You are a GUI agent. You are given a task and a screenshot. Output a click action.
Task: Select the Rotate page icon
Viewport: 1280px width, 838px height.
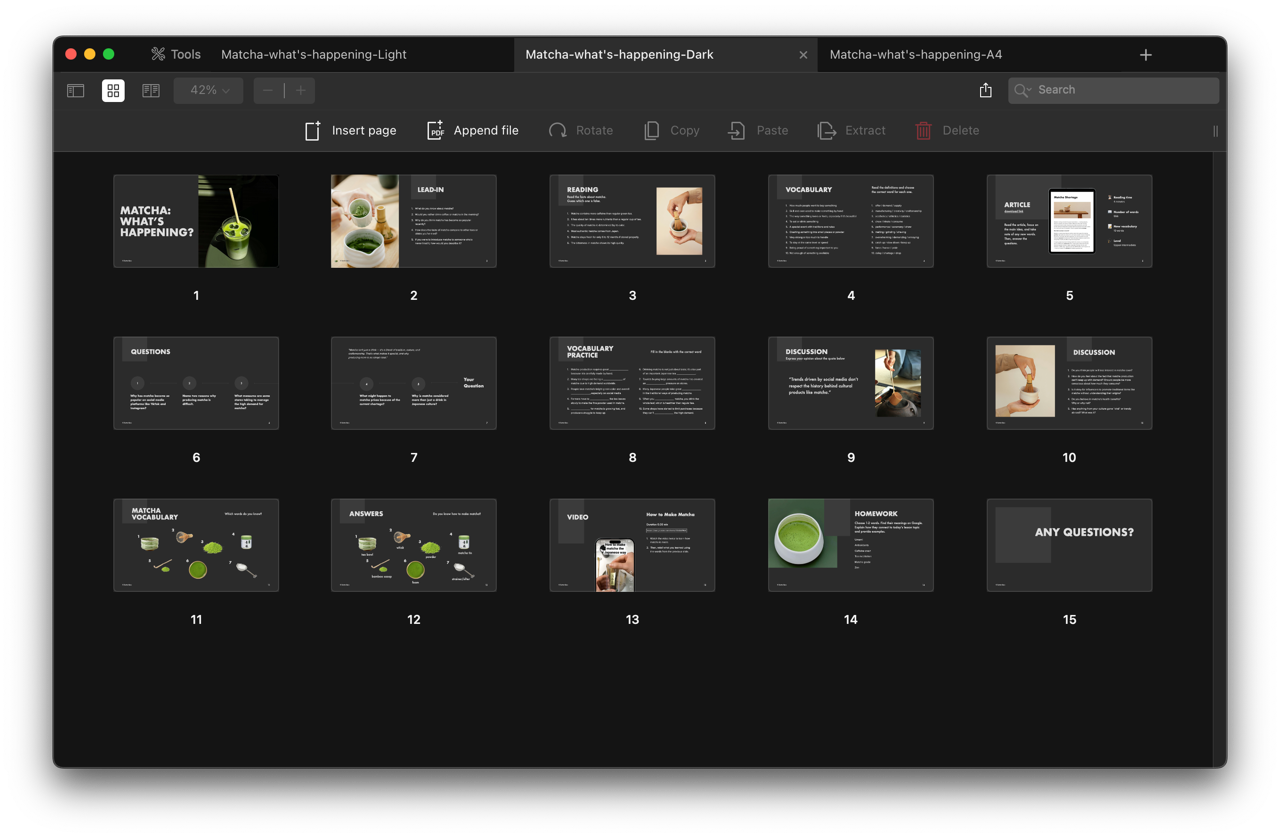click(x=581, y=130)
